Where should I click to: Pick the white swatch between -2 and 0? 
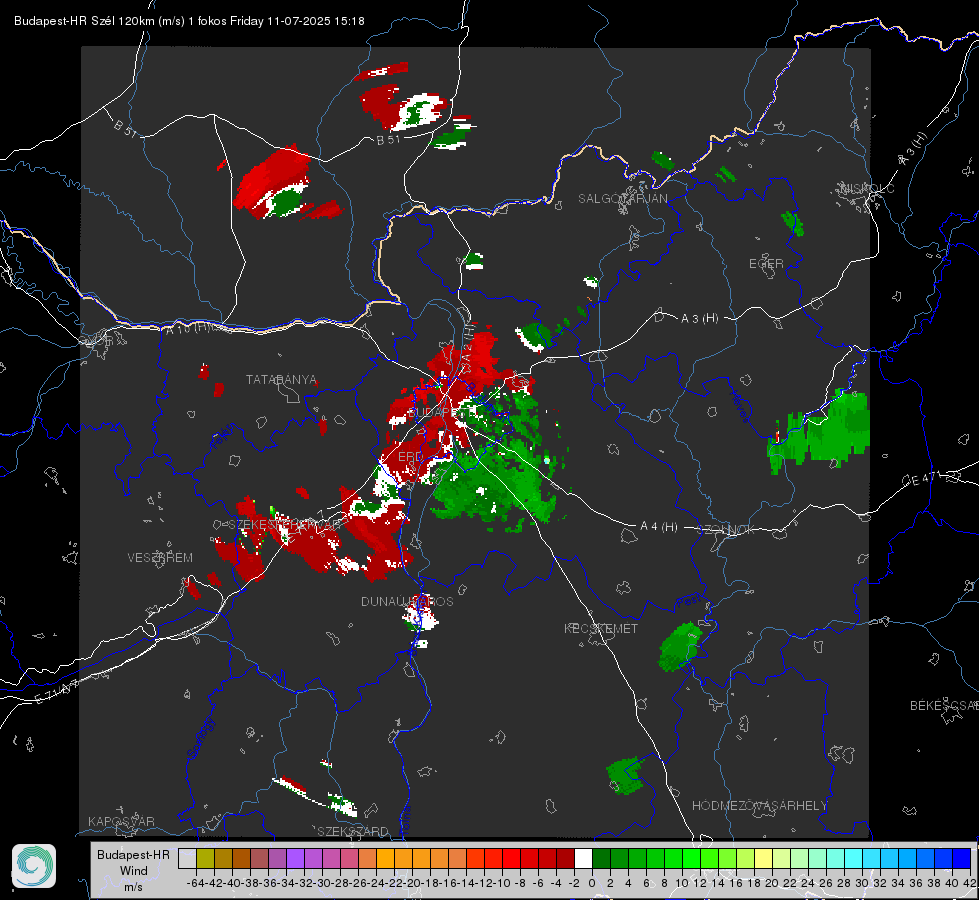point(583,858)
